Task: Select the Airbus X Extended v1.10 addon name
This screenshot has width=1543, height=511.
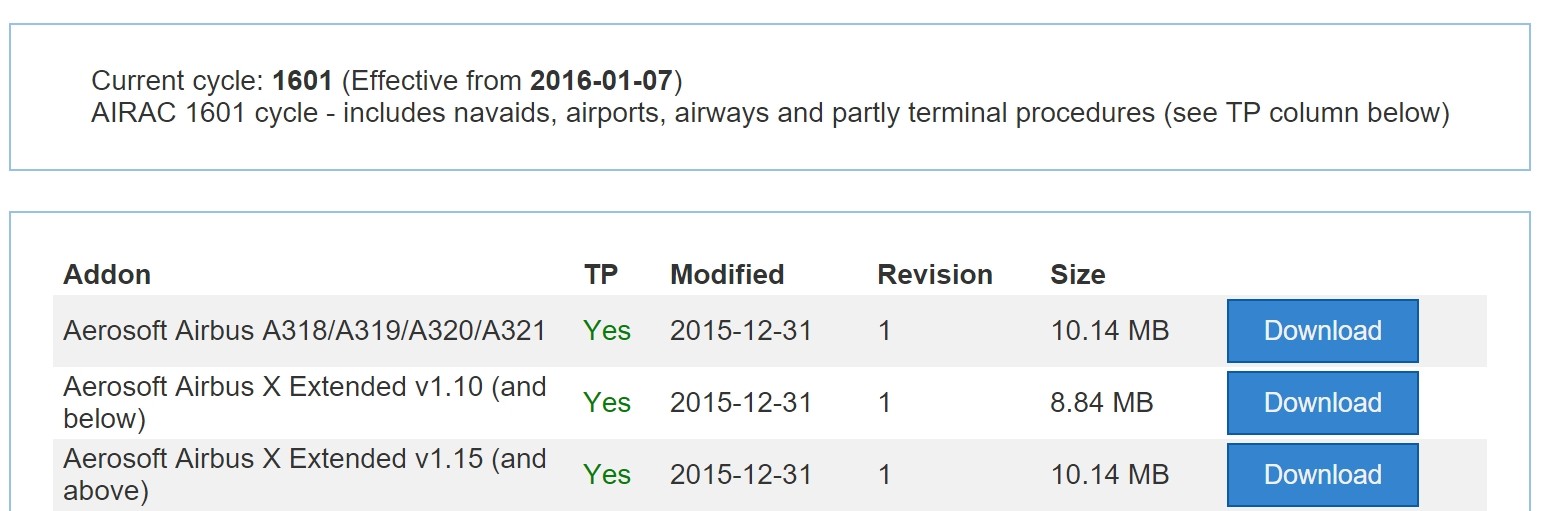Action: (x=304, y=403)
